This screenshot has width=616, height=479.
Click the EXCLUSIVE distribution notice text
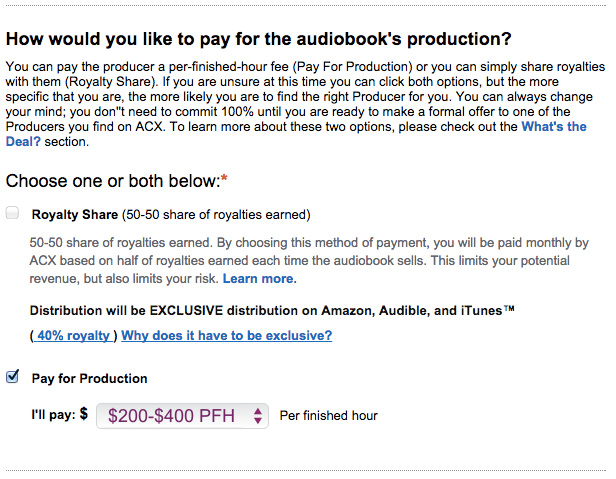click(272, 311)
